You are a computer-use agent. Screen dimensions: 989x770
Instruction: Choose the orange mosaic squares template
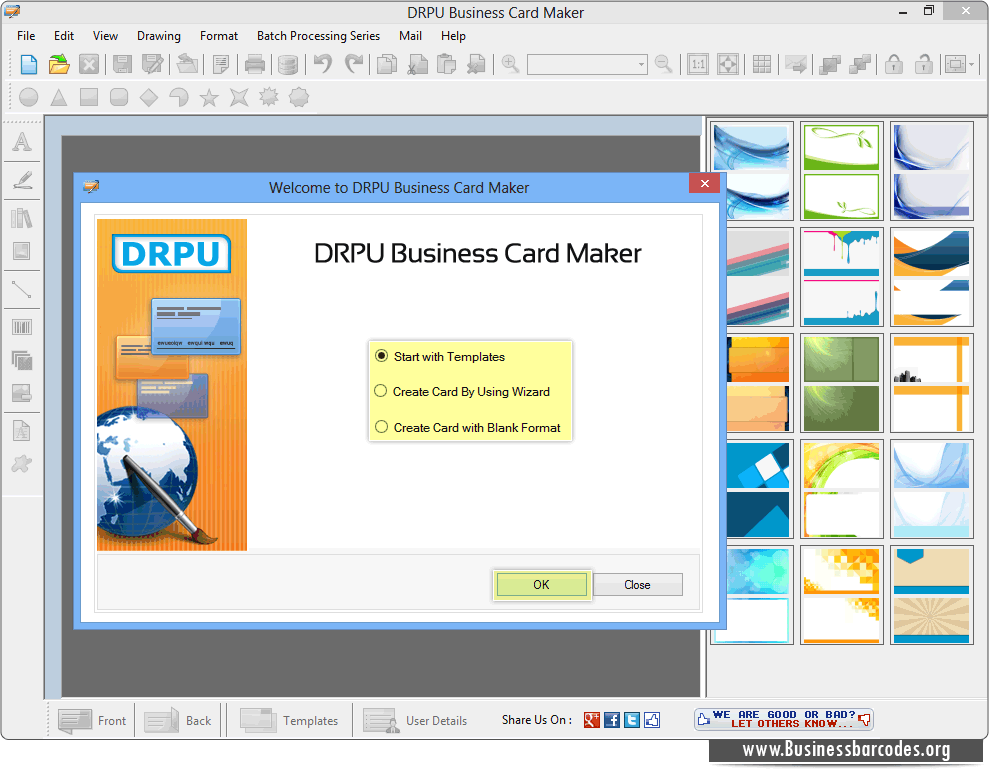click(841, 595)
